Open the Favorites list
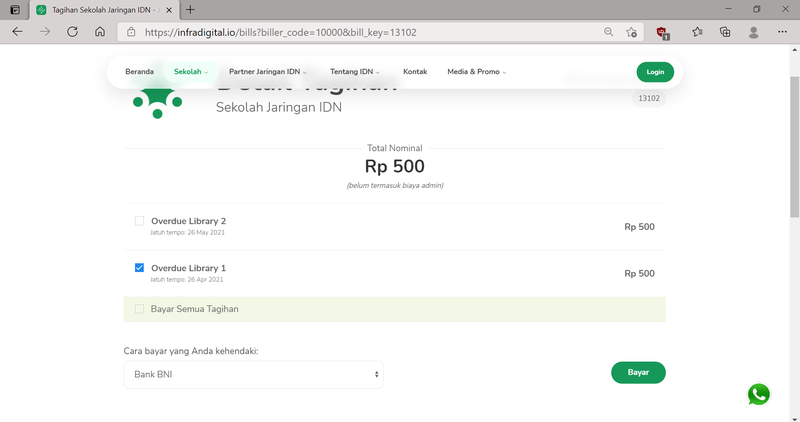The image size is (800, 422). (x=697, y=32)
